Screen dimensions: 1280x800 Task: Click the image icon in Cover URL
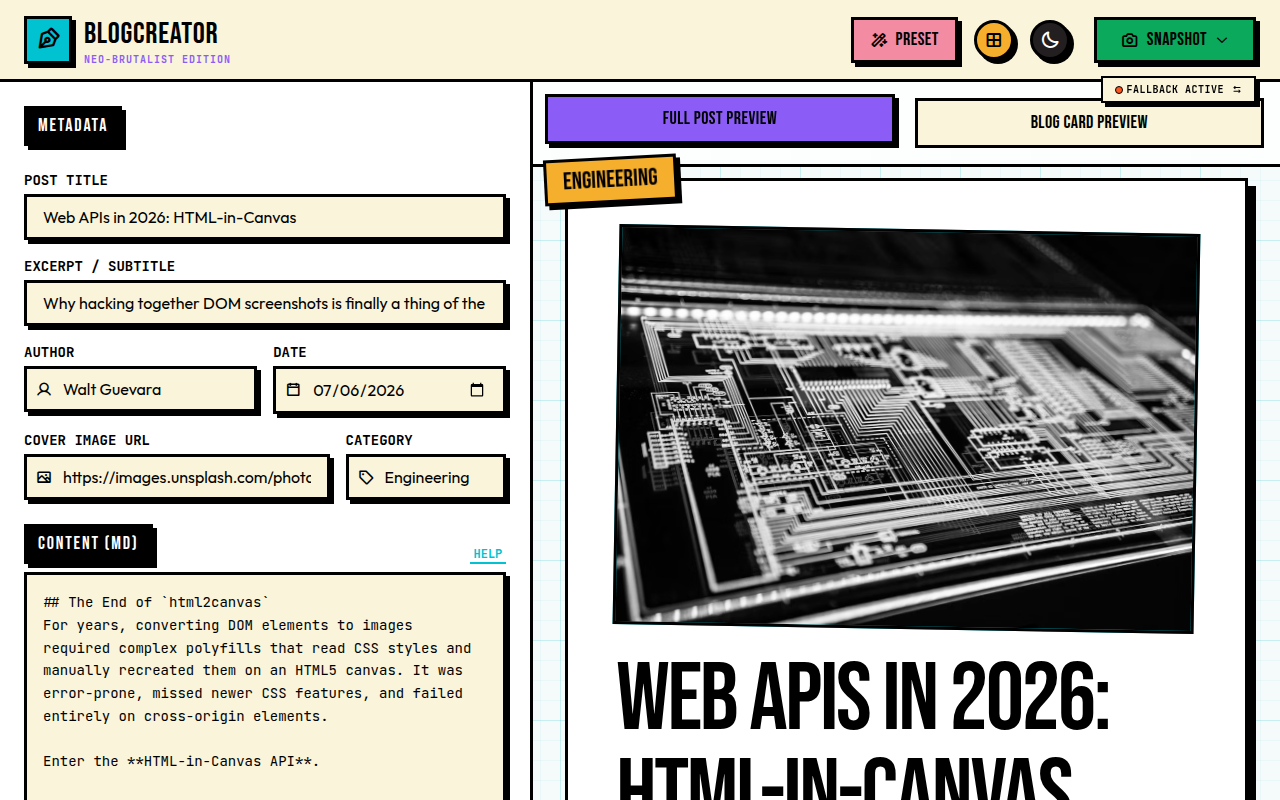(x=44, y=477)
